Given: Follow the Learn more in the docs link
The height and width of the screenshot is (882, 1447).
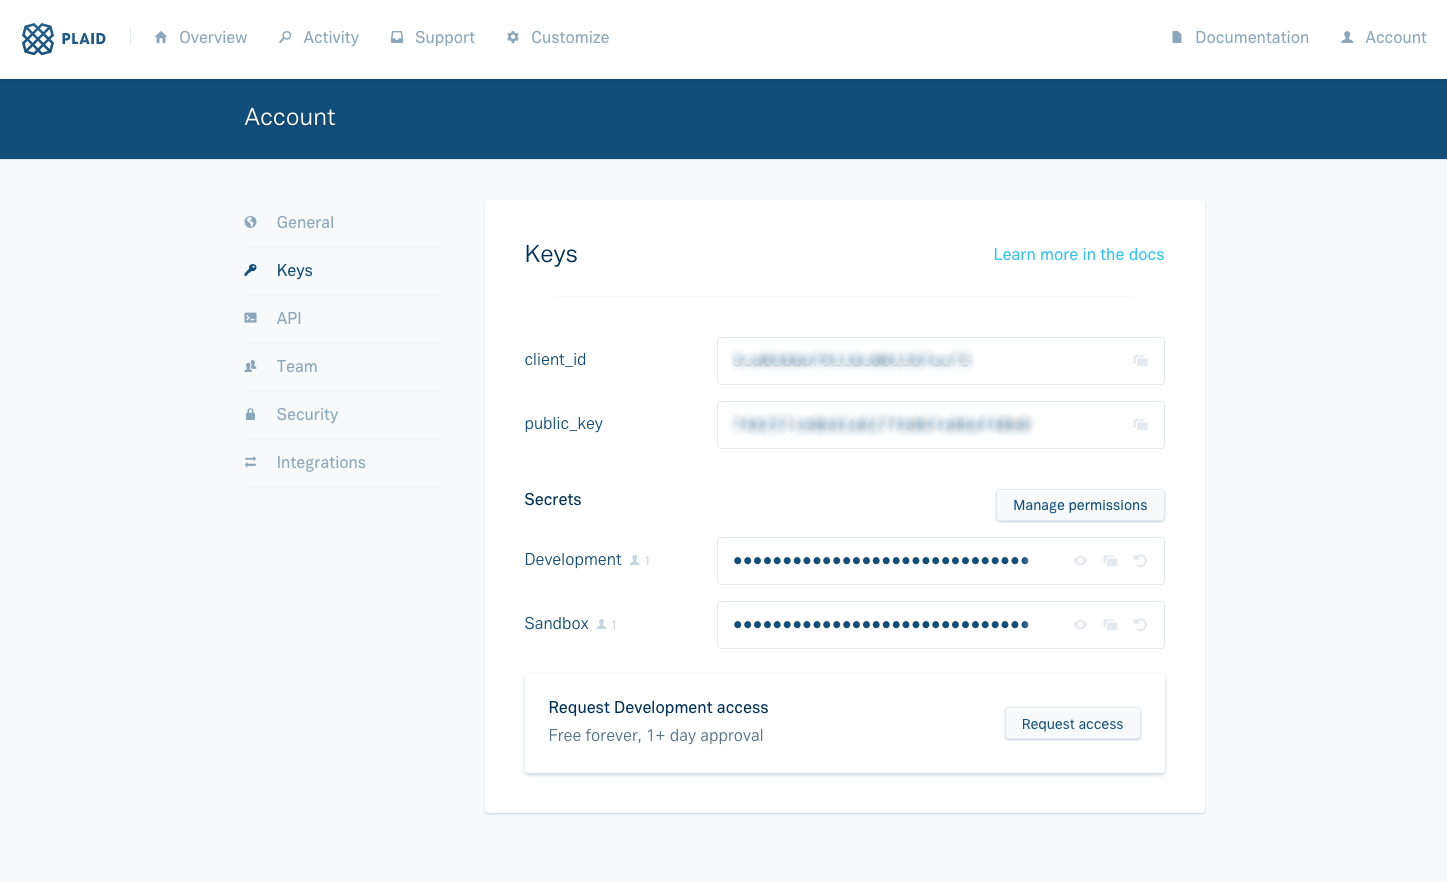Looking at the screenshot, I should point(1078,254).
